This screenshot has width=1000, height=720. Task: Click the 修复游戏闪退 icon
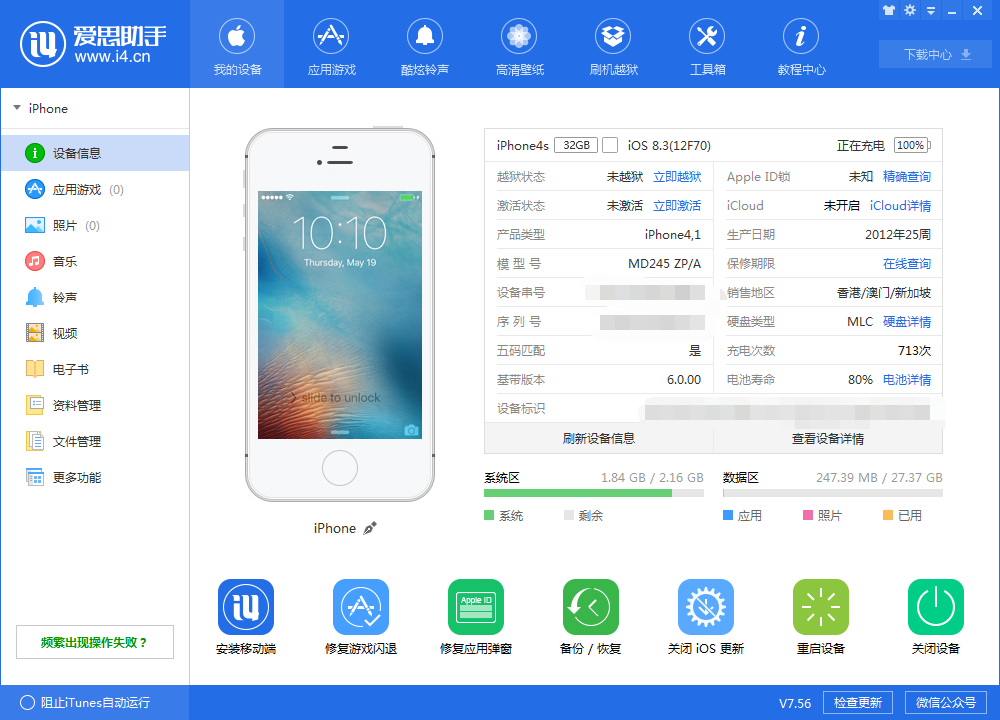(361, 607)
